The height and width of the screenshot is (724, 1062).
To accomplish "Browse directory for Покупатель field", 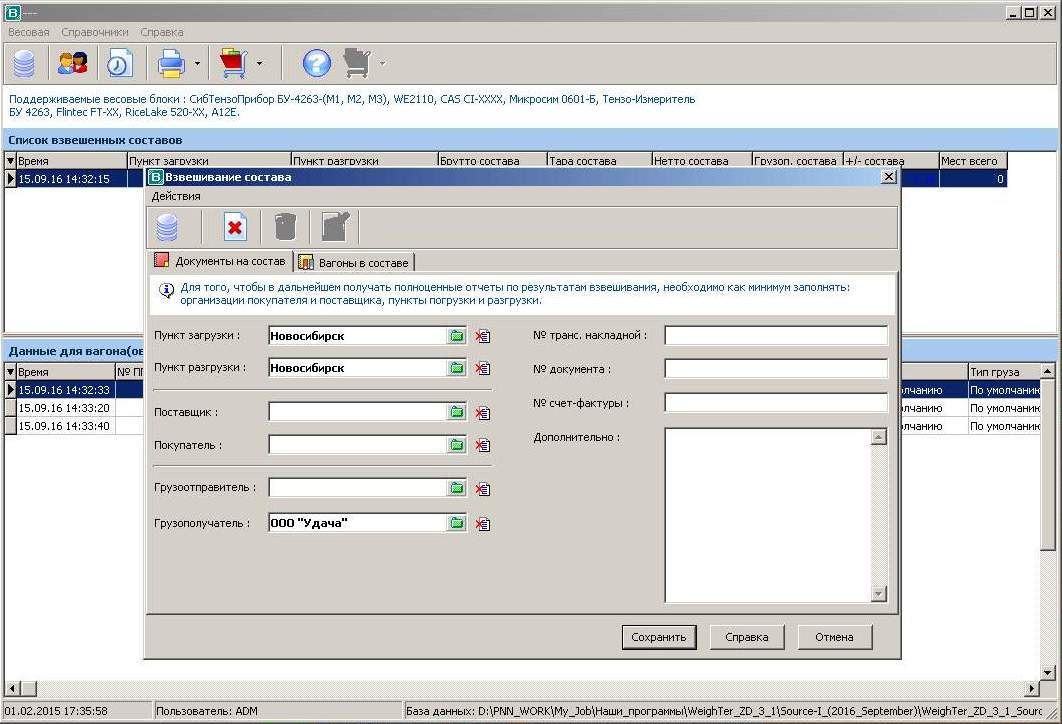I will (457, 445).
